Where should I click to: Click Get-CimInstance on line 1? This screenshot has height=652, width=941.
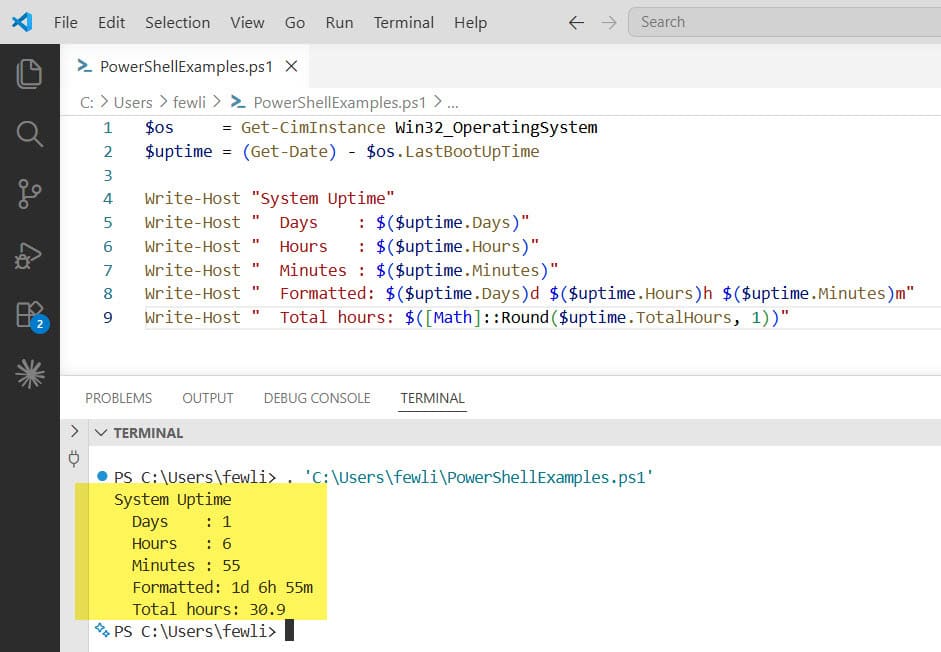tap(313, 127)
